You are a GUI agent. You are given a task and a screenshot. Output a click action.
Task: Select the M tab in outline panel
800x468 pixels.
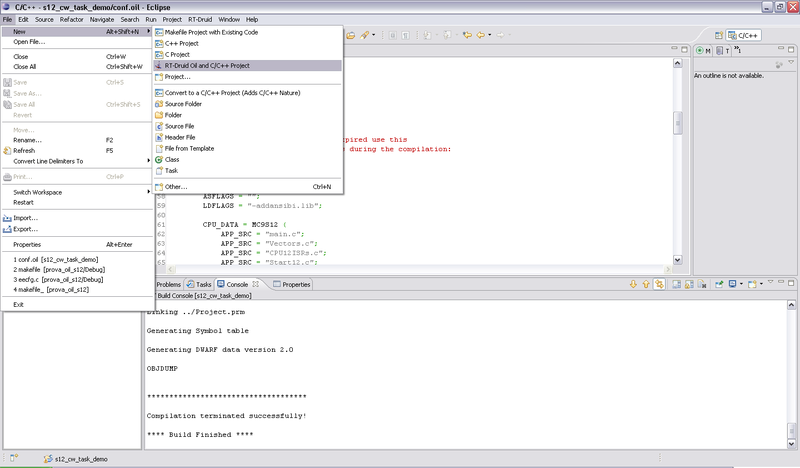coord(704,51)
